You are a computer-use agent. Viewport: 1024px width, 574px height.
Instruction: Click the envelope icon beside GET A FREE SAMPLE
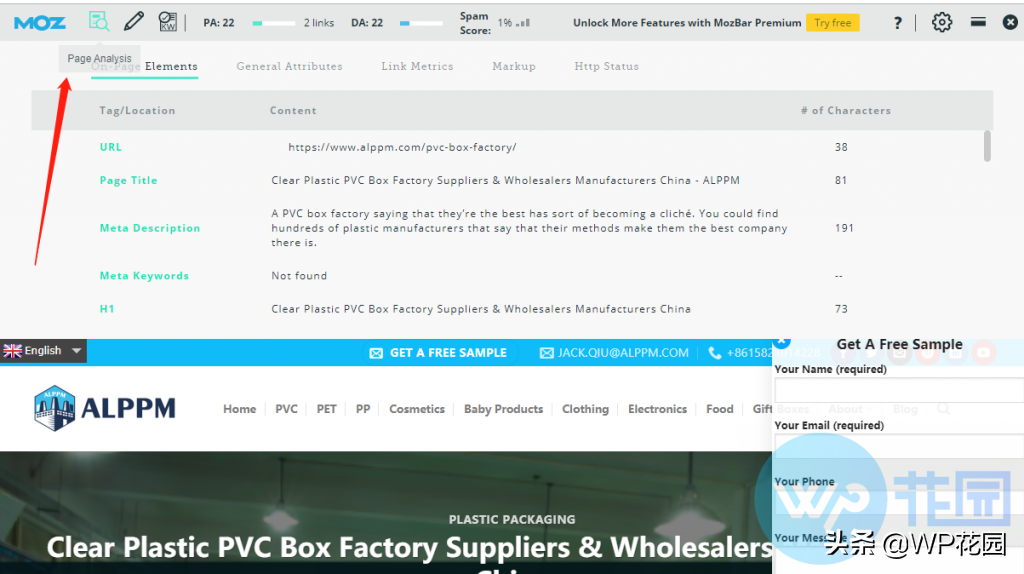[x=376, y=353]
